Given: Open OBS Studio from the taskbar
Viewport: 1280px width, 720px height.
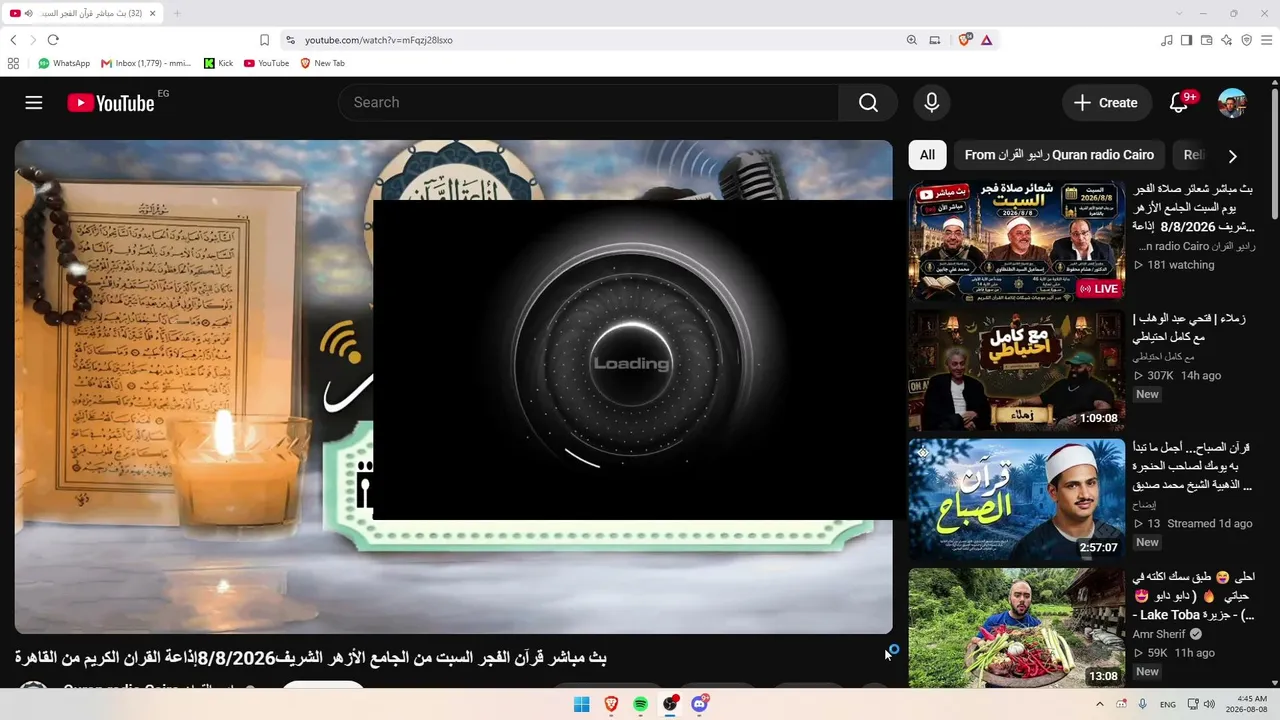Looking at the screenshot, I should click(x=670, y=704).
